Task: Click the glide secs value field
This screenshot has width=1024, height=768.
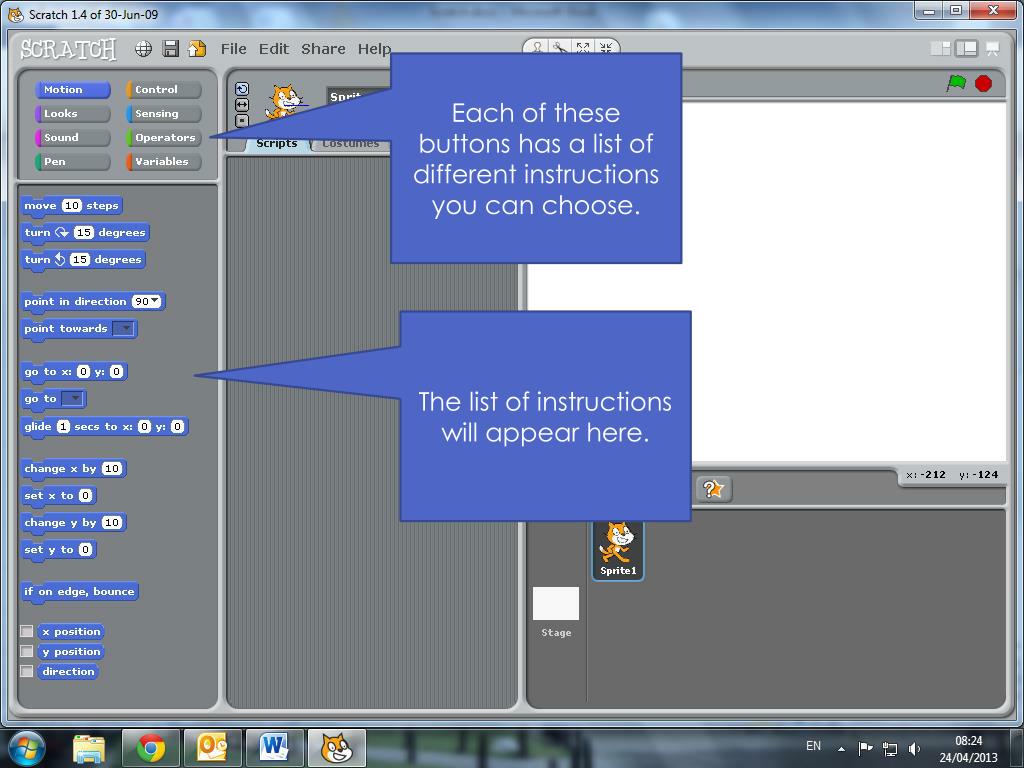Action: pos(63,426)
